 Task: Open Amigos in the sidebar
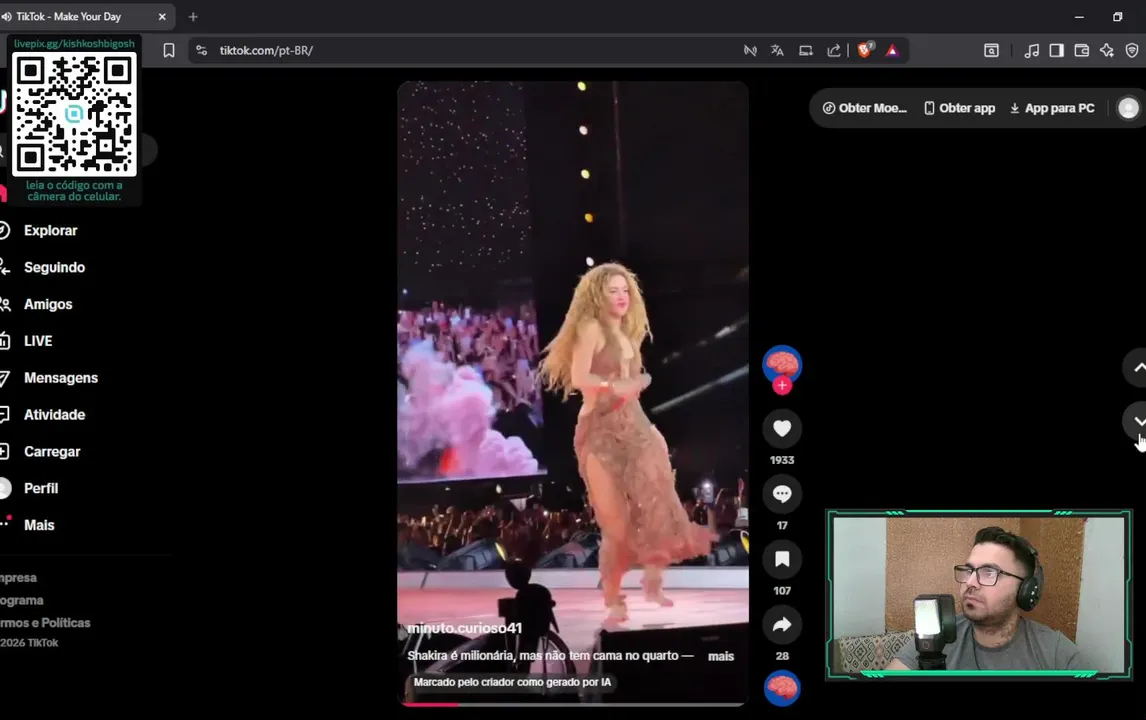pos(48,304)
